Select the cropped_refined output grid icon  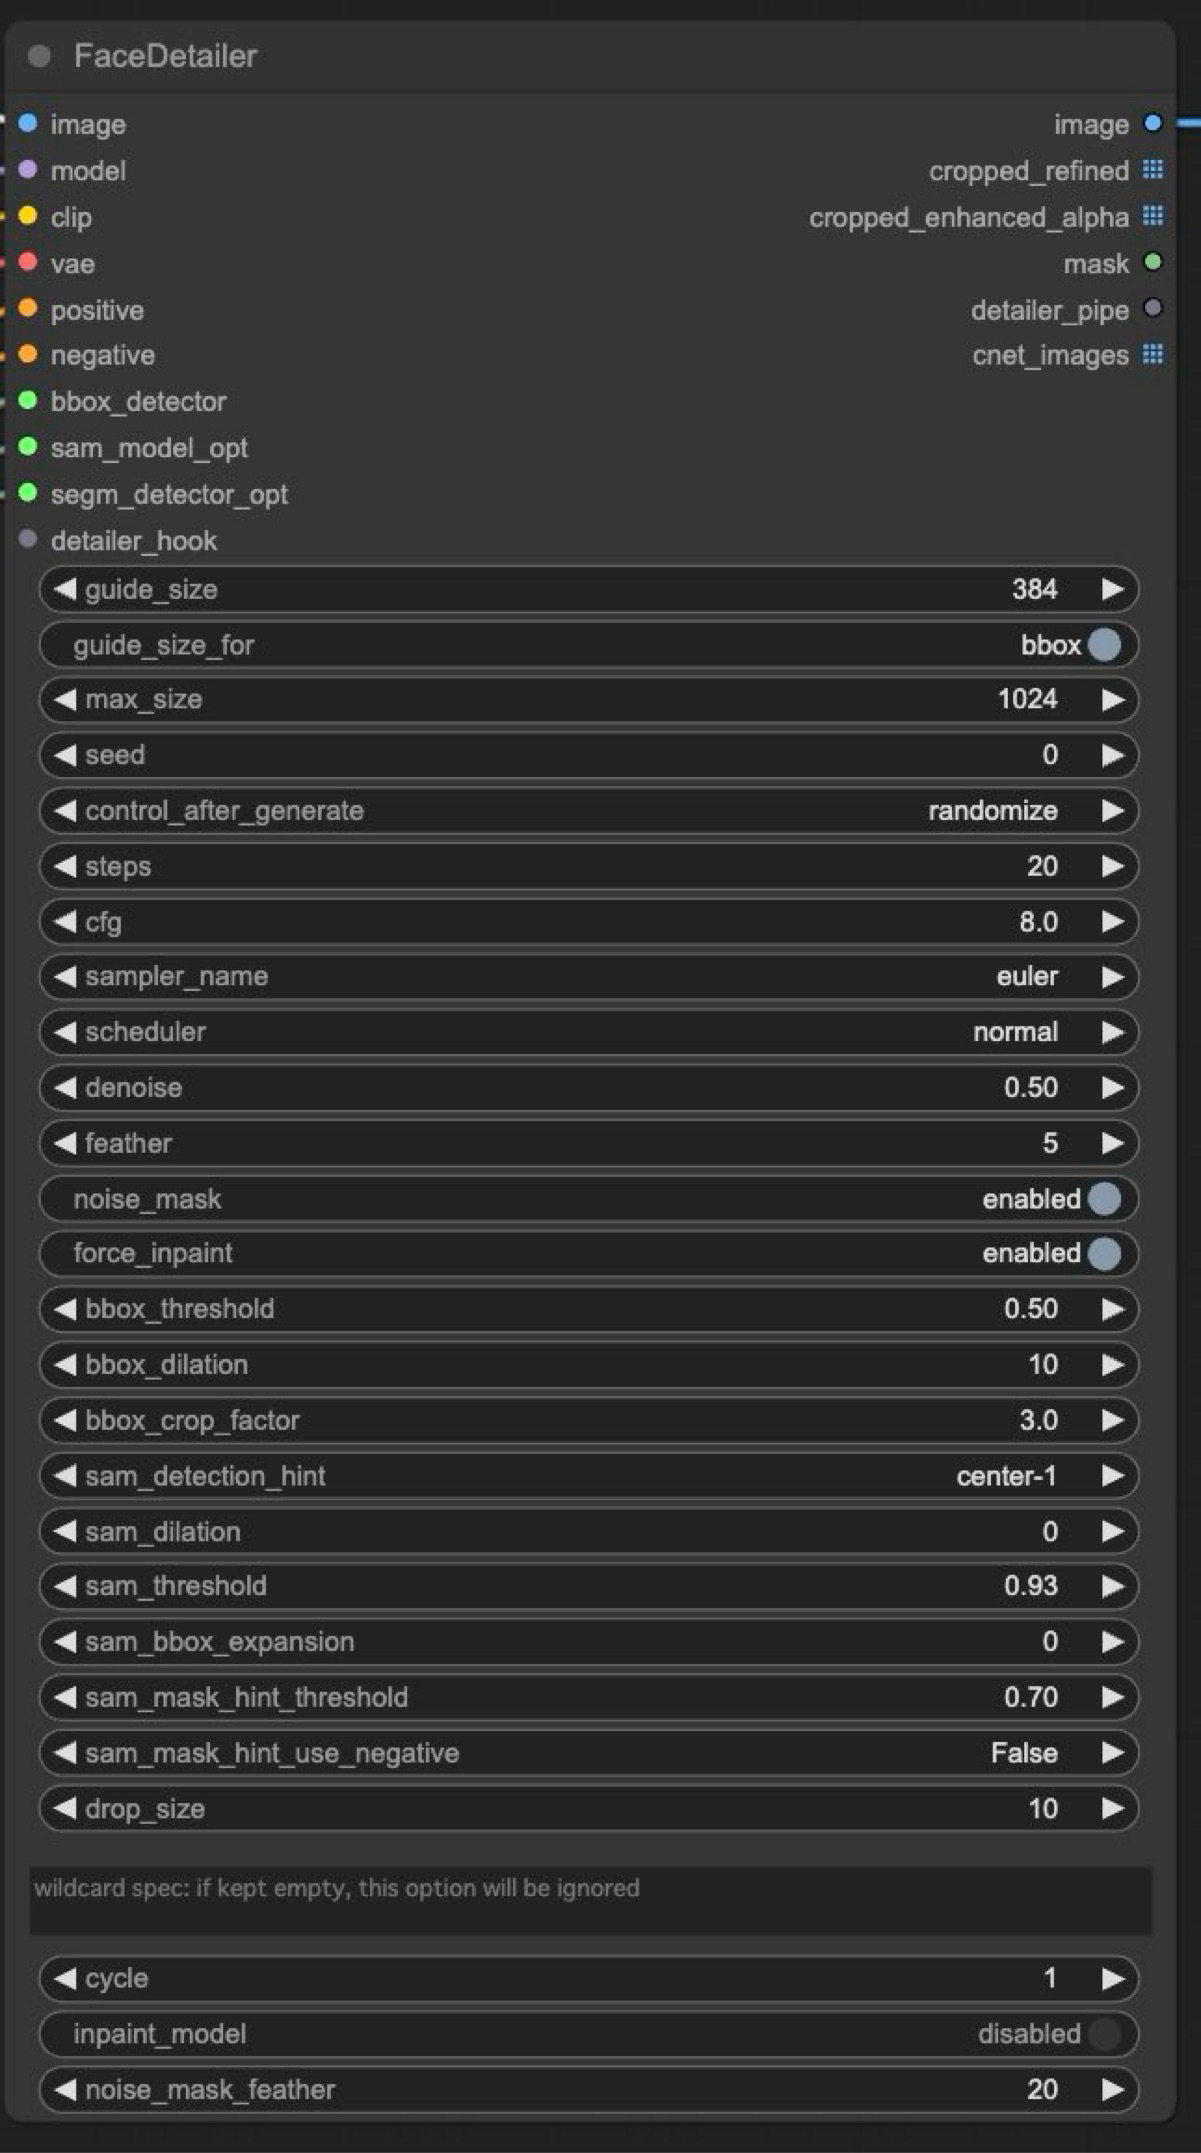click(x=1155, y=170)
